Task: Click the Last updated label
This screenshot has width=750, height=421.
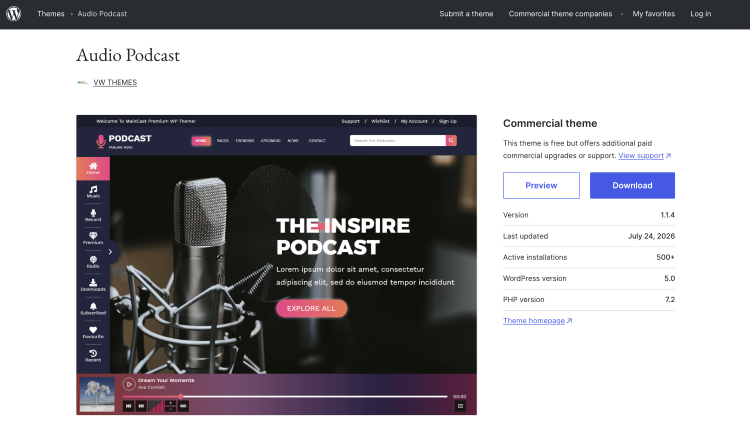Action: coord(525,236)
